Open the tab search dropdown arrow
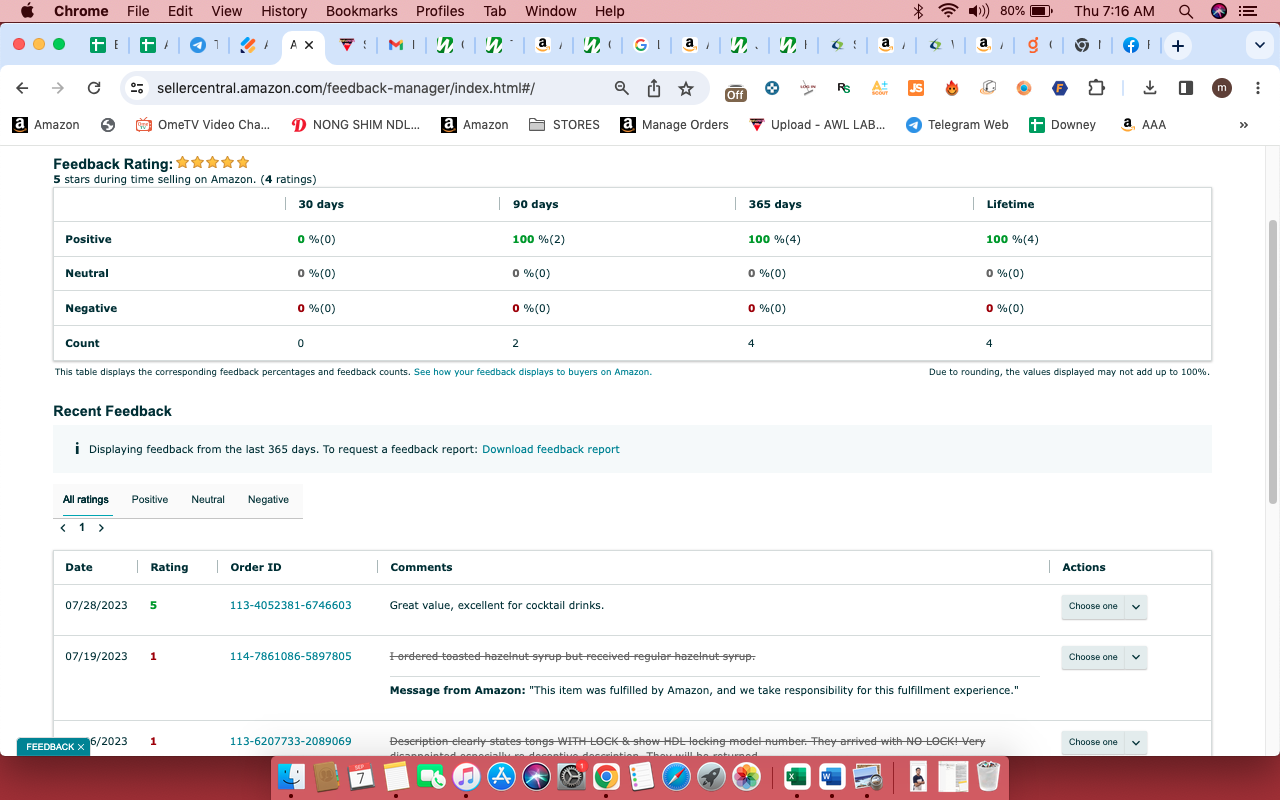The height and width of the screenshot is (800, 1280). point(1259,46)
